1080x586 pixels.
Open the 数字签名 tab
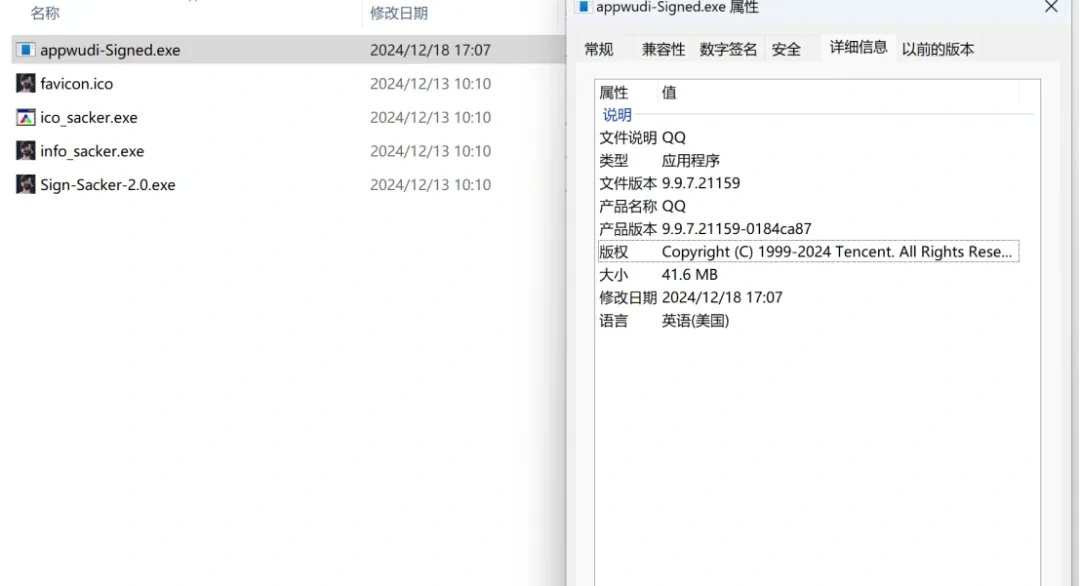[728, 49]
